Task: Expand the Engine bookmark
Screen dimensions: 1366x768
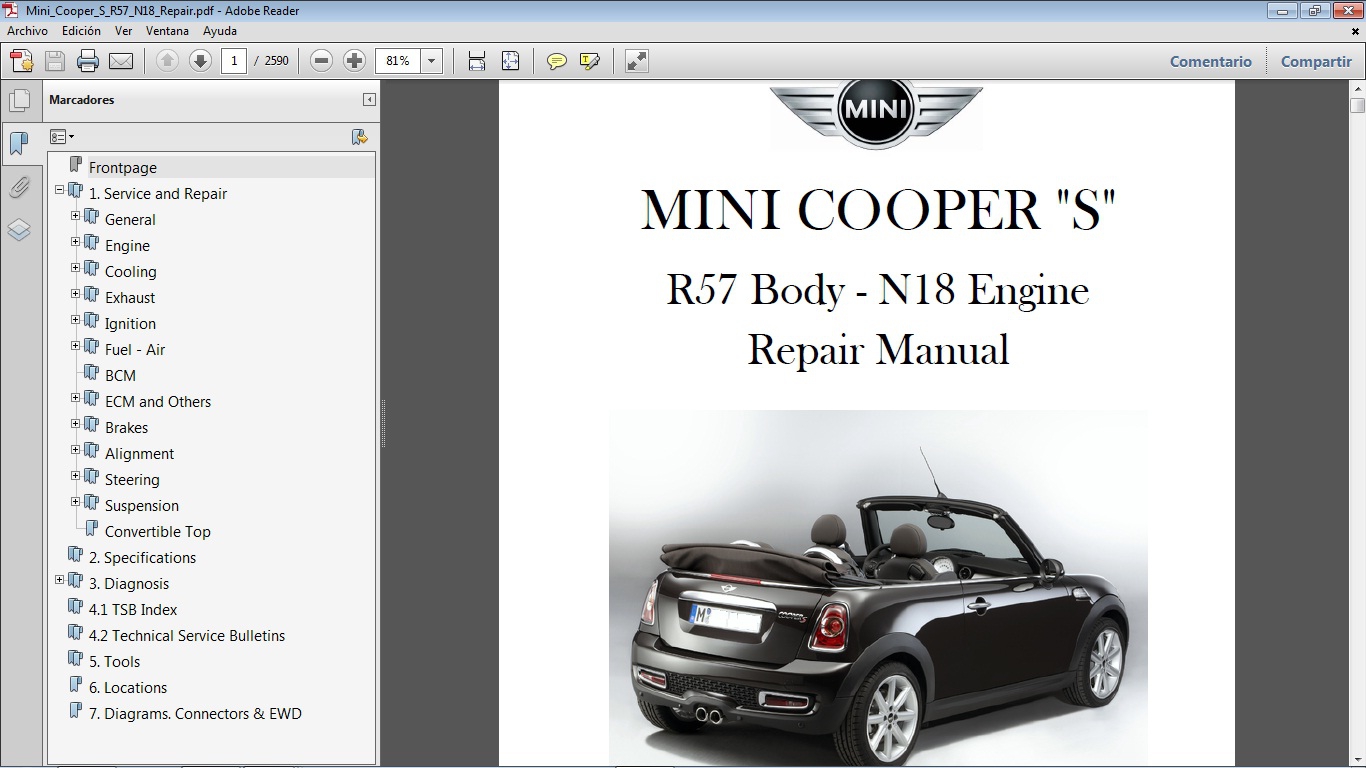Action: 75,241
